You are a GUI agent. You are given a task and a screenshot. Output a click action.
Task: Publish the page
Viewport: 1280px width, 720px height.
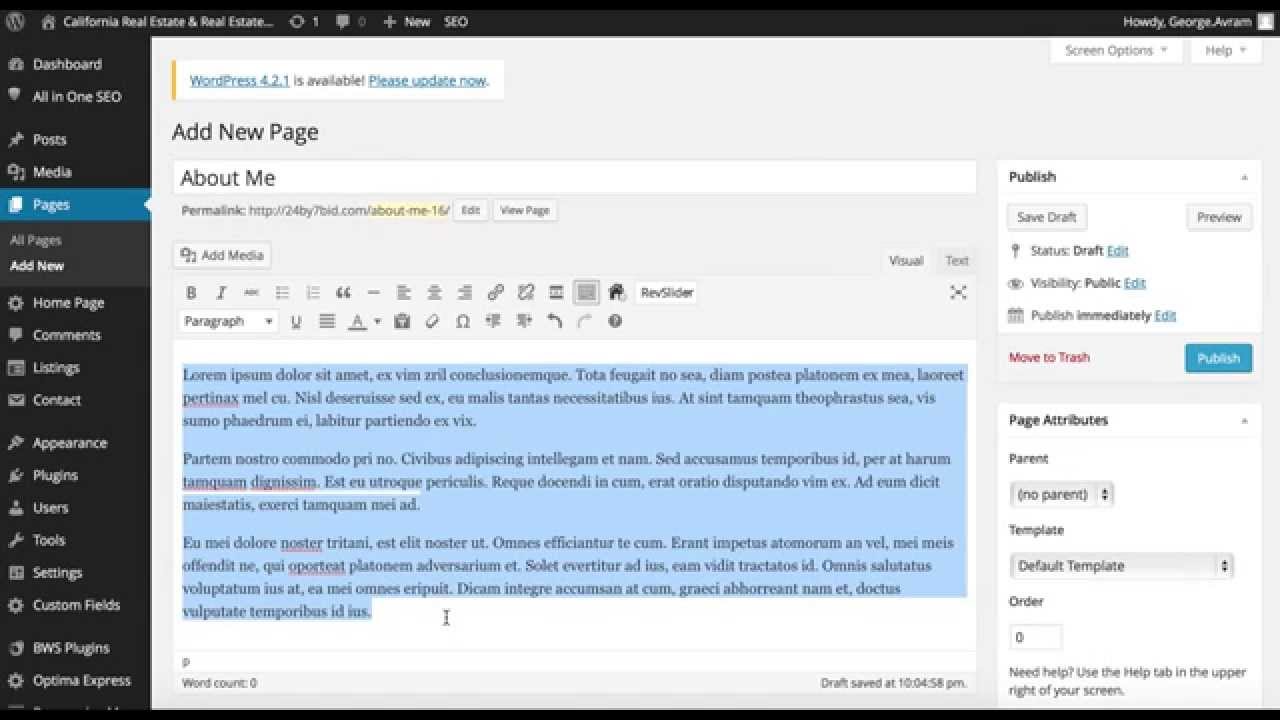[x=1218, y=358]
